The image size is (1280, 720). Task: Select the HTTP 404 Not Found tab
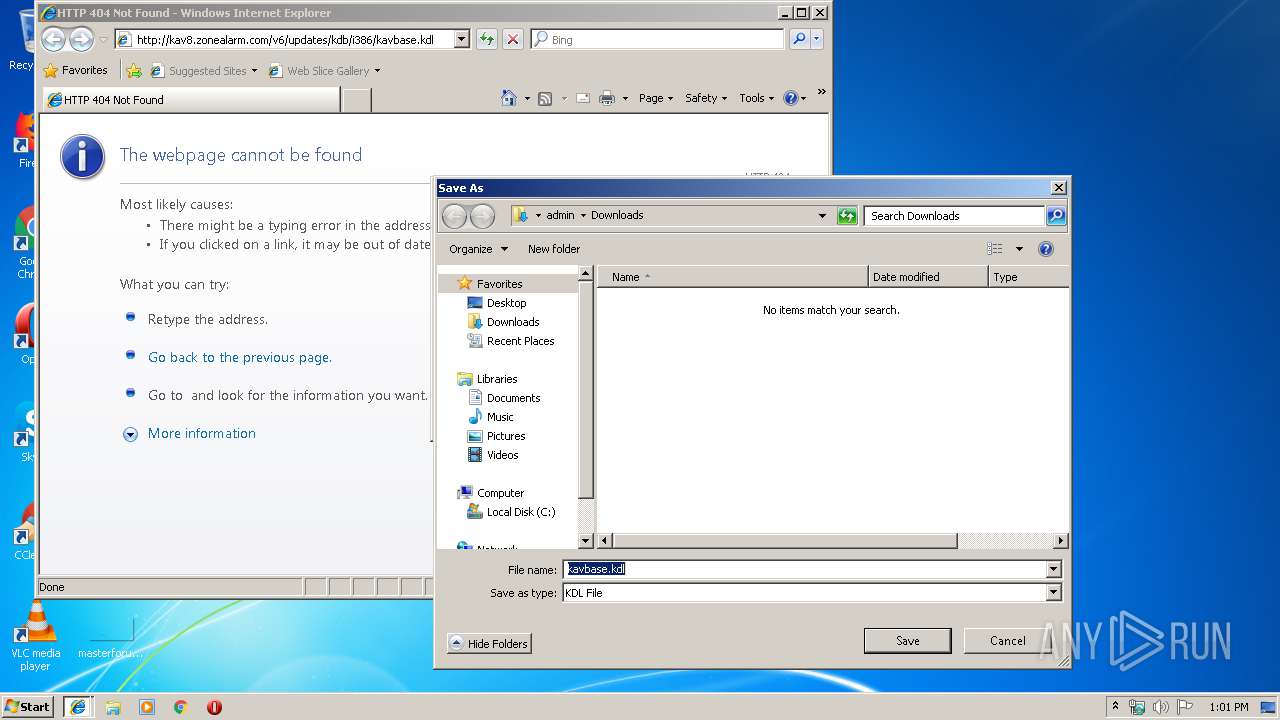pos(191,100)
